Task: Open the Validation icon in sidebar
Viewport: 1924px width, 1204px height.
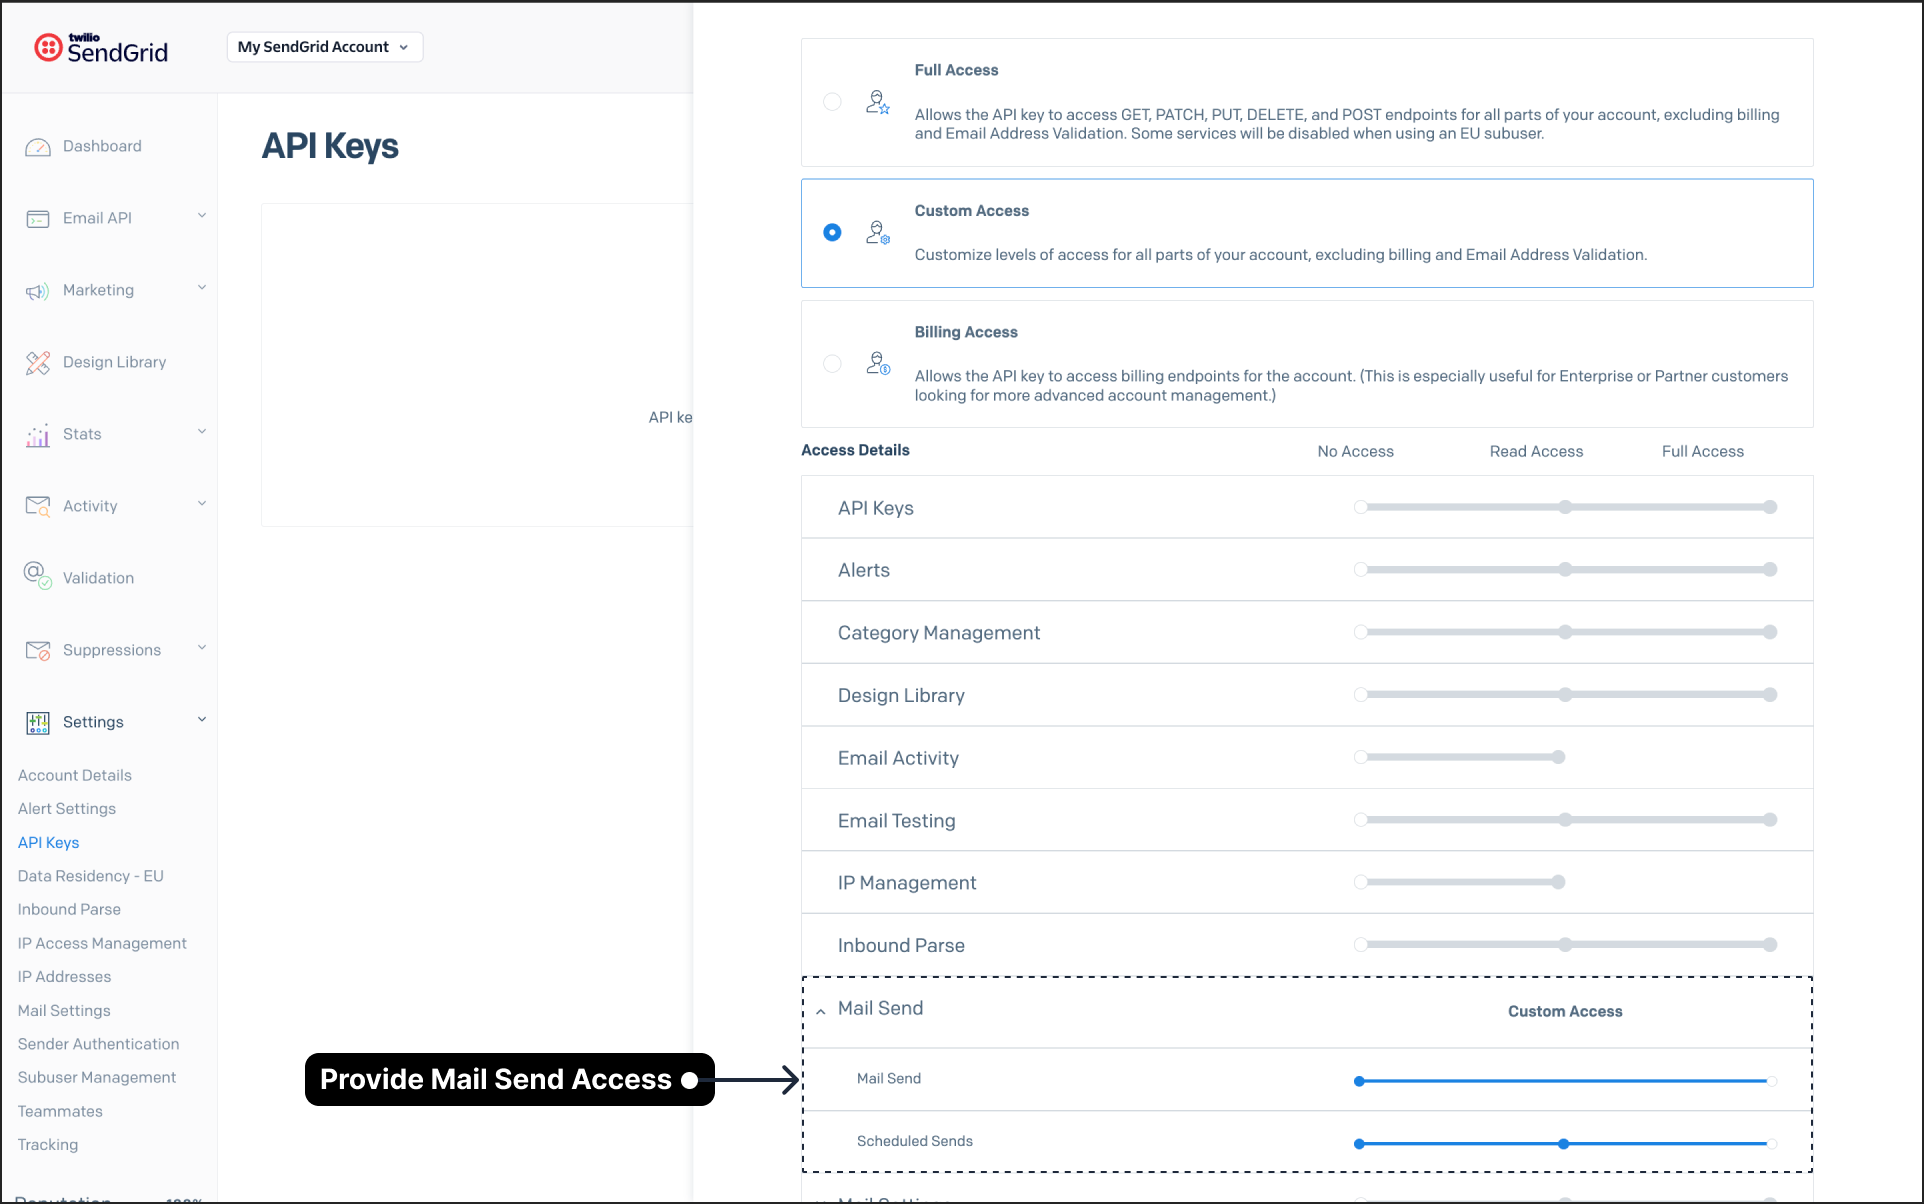Action: pos(38,577)
